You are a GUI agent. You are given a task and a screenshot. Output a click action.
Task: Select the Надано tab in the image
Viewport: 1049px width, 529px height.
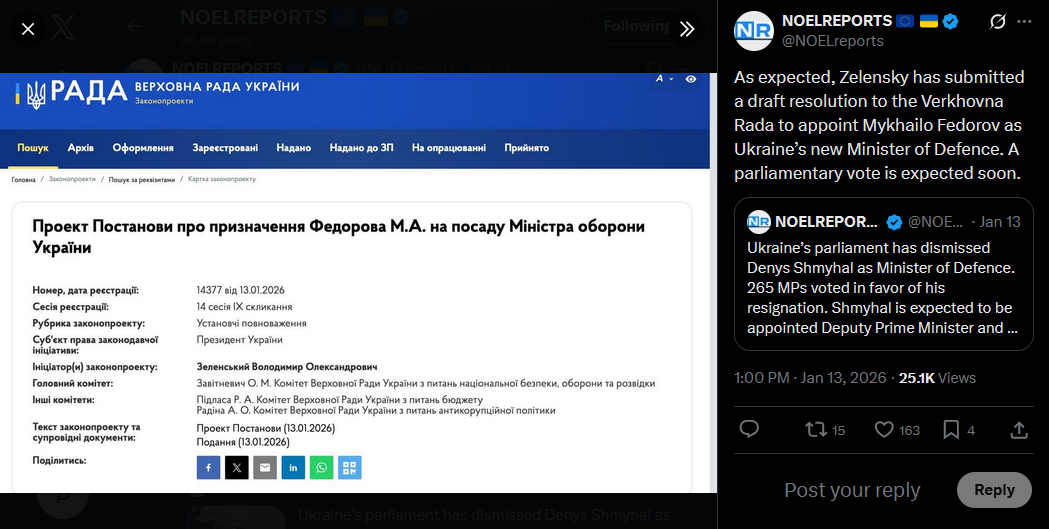pyautogui.click(x=294, y=148)
